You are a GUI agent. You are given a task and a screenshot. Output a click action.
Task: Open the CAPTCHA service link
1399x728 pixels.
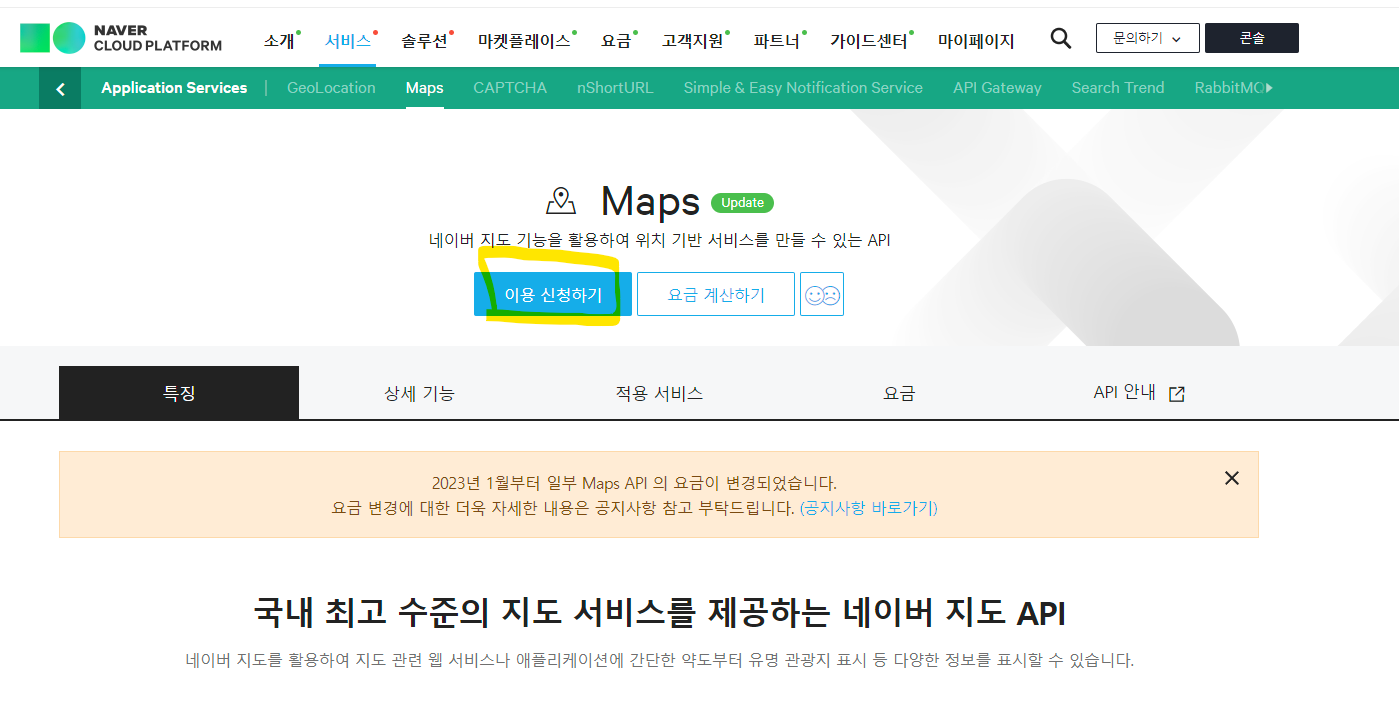tap(510, 88)
